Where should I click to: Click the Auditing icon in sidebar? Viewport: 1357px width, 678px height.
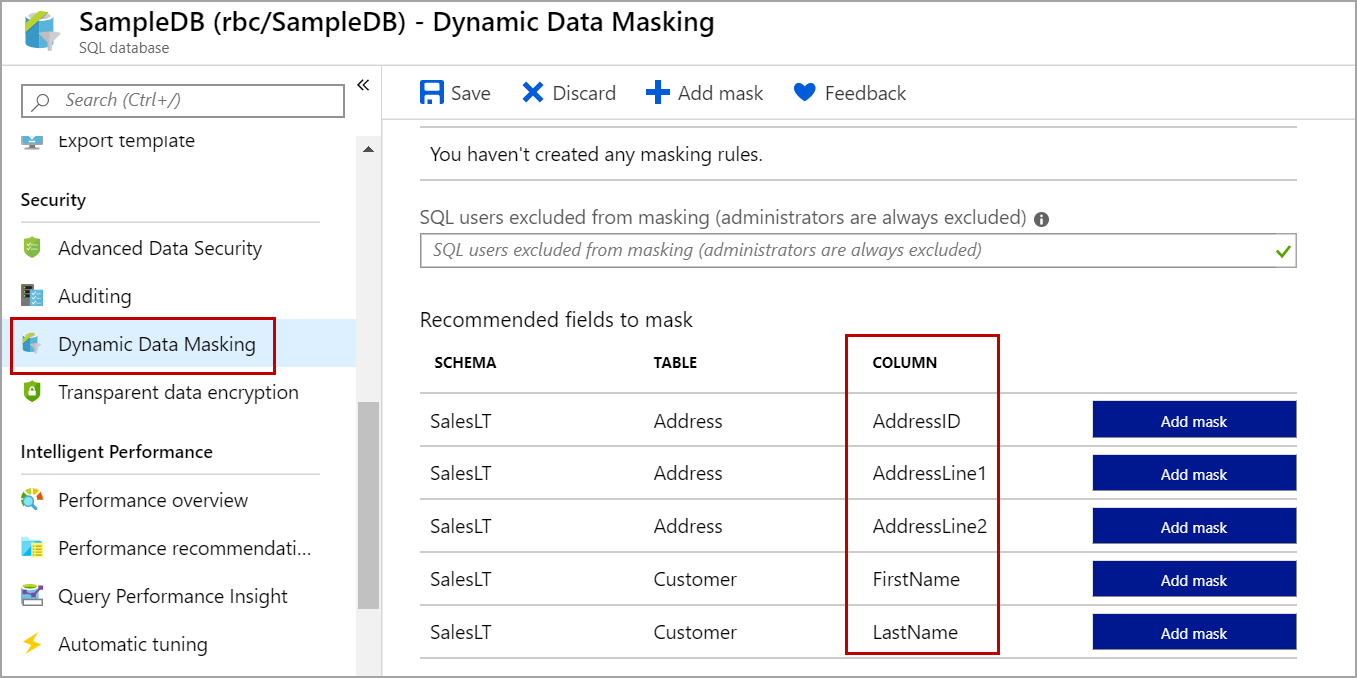tap(32, 296)
